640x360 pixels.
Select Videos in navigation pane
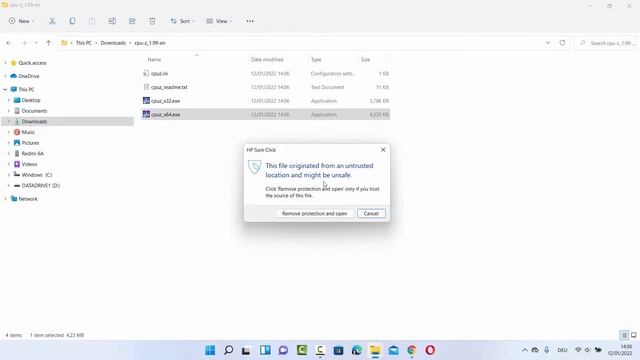coord(29,164)
